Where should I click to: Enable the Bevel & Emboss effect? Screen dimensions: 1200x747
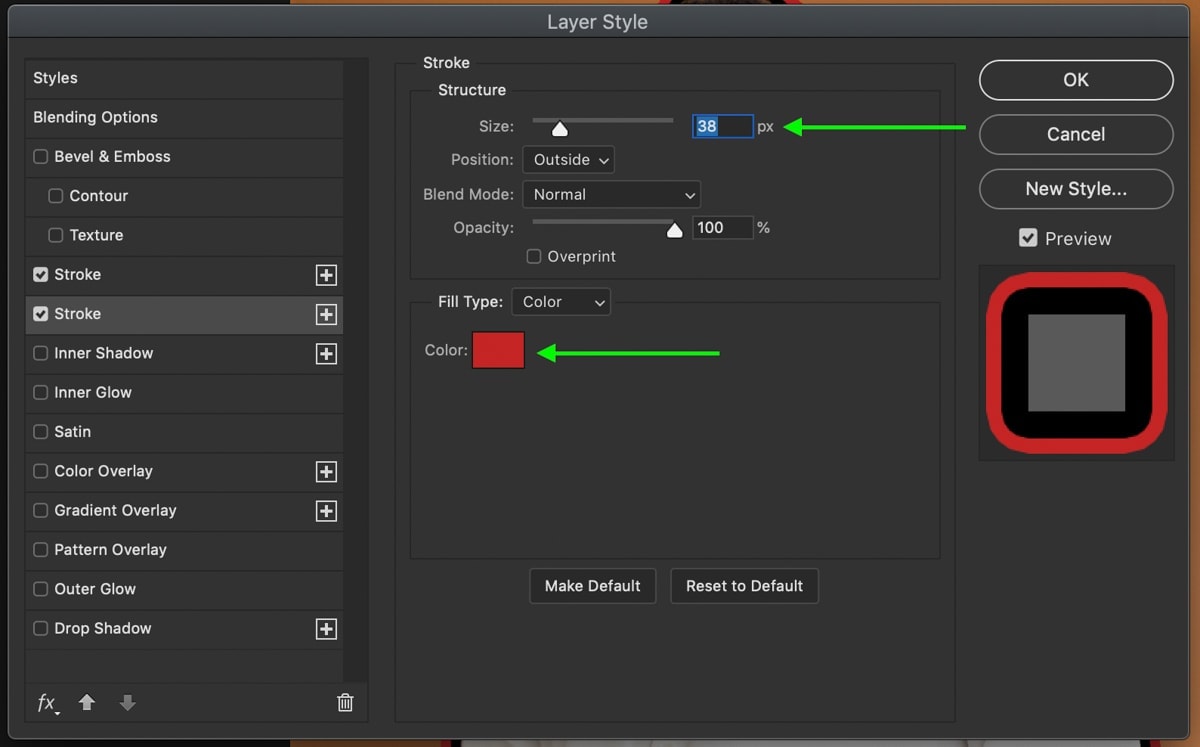40,157
